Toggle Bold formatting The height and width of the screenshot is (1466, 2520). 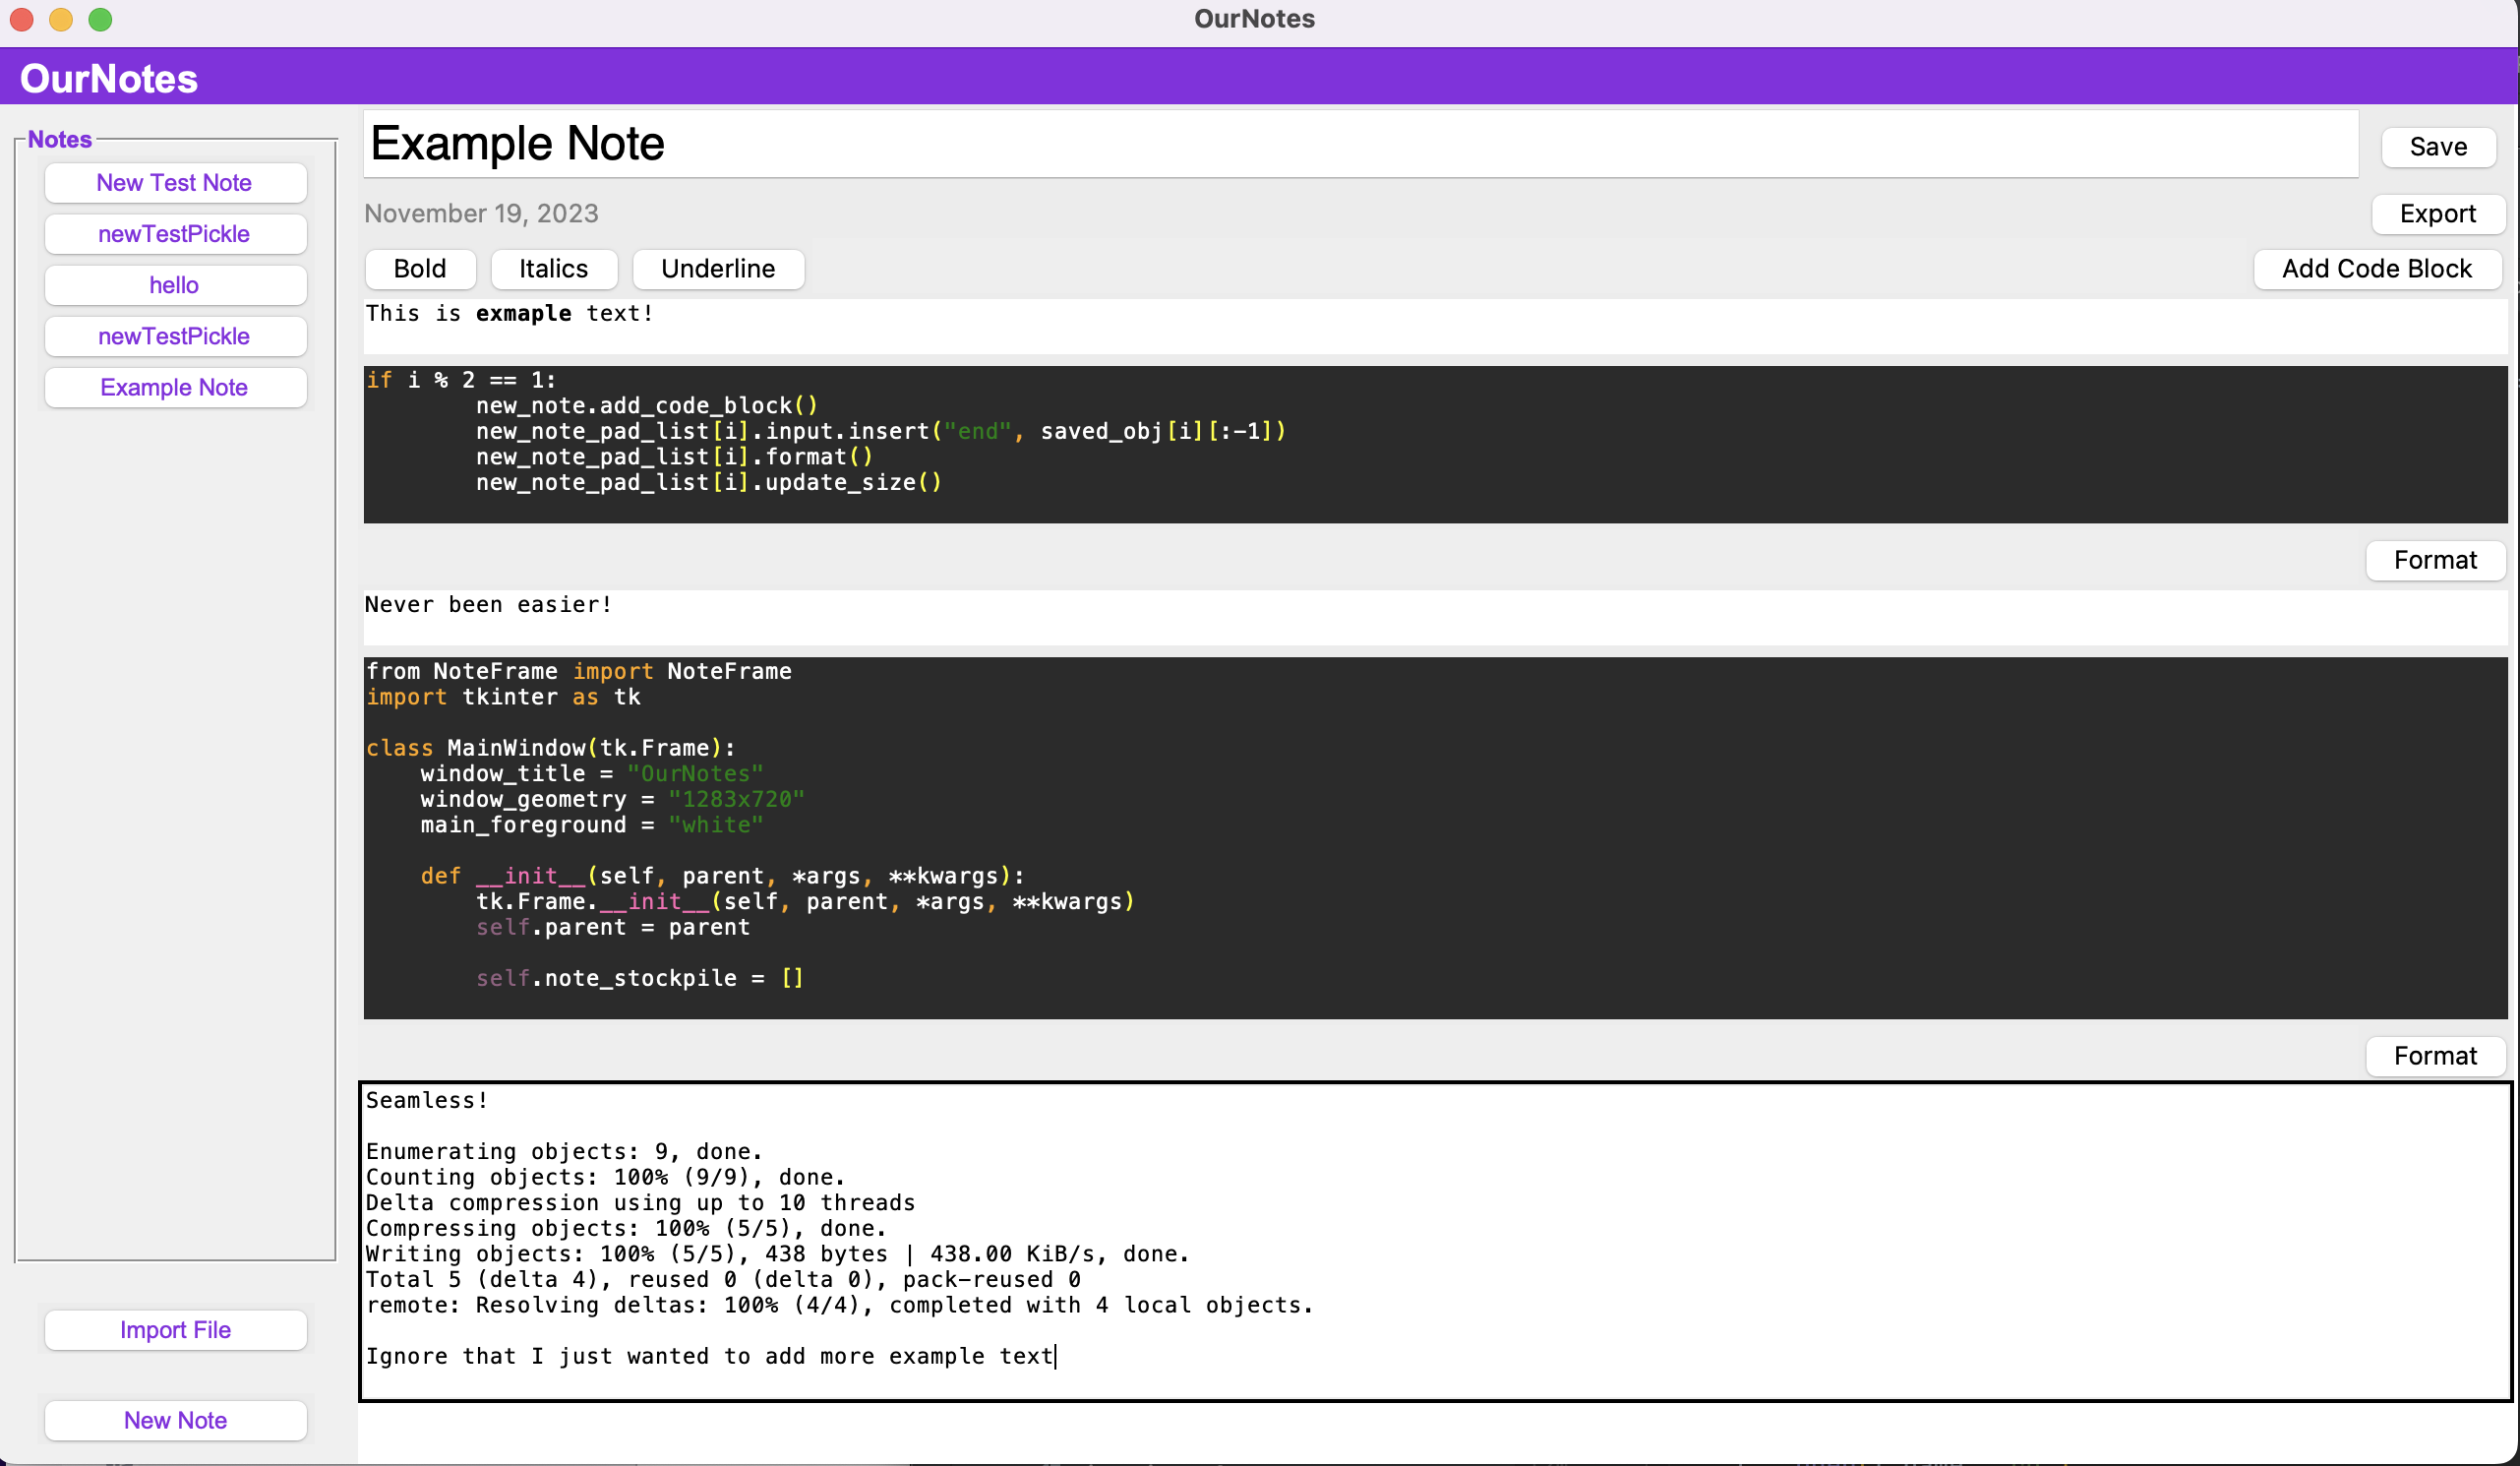[x=419, y=269]
